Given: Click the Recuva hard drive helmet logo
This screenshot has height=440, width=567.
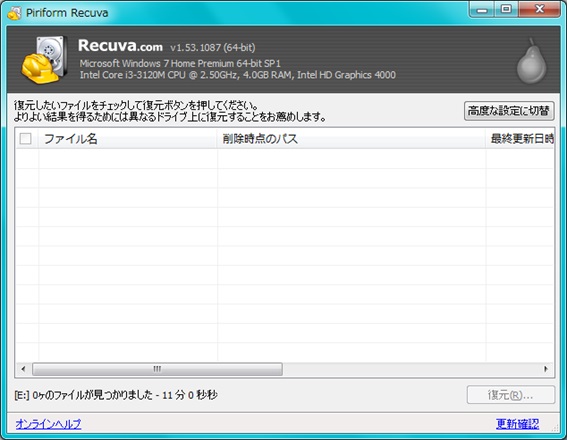Looking at the screenshot, I should (x=44, y=60).
